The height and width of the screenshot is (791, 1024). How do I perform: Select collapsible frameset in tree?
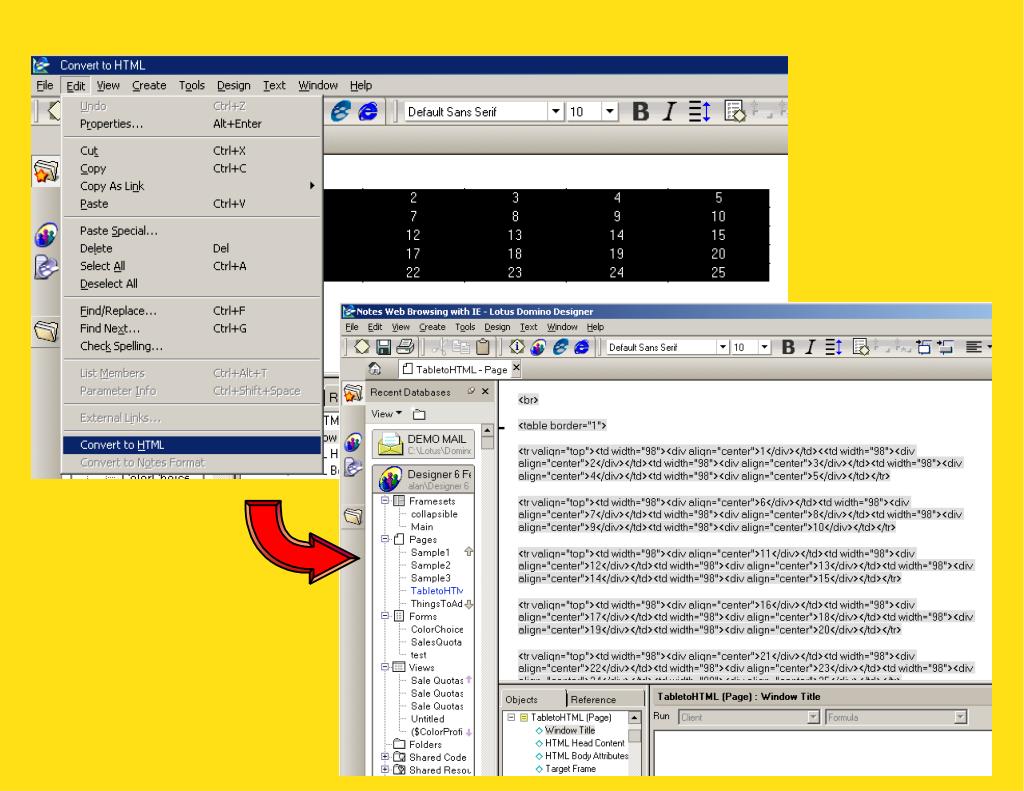pos(434,514)
